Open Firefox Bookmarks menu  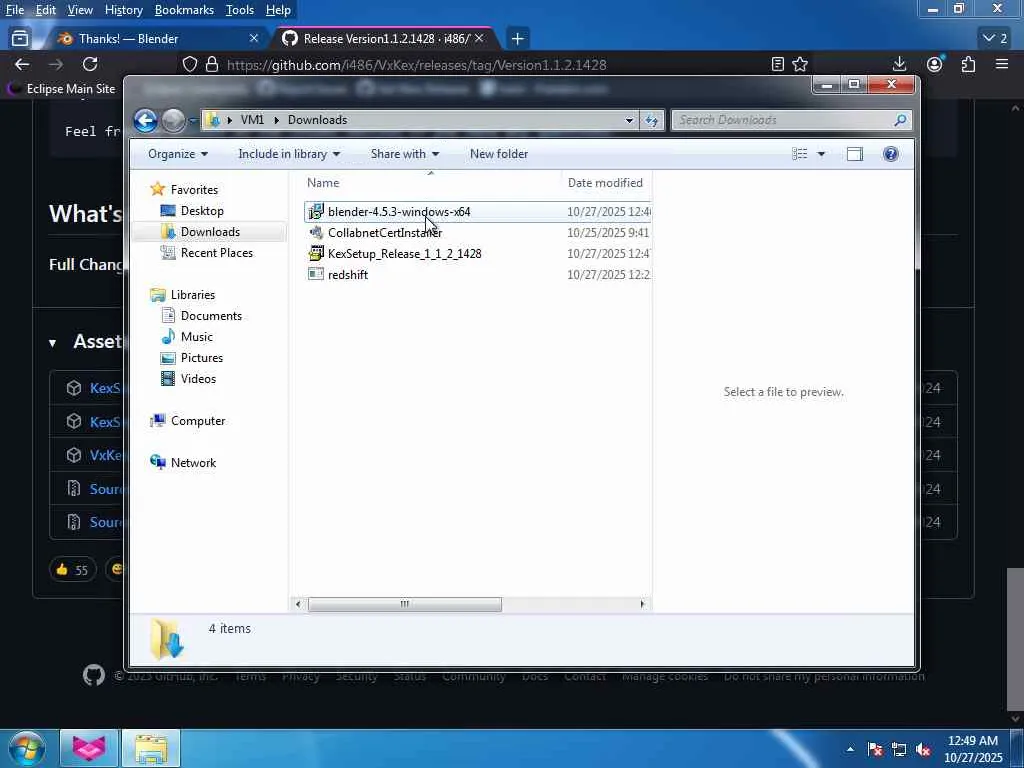tap(184, 10)
